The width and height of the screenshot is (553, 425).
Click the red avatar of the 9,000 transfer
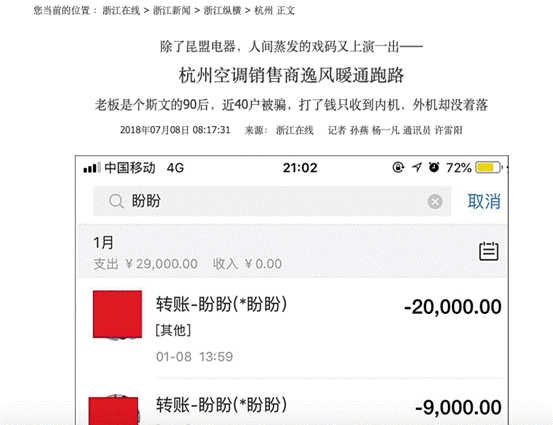coord(113,411)
